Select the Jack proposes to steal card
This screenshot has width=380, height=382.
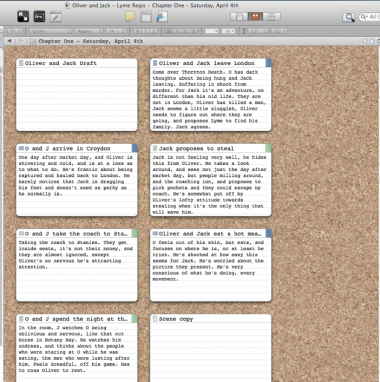click(211, 180)
